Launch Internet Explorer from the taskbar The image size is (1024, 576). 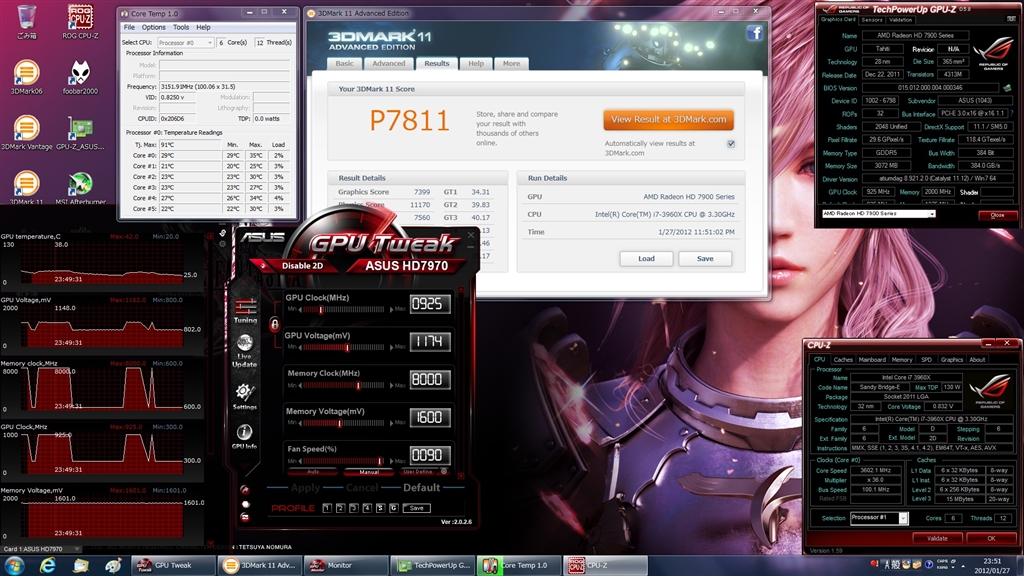pos(48,565)
